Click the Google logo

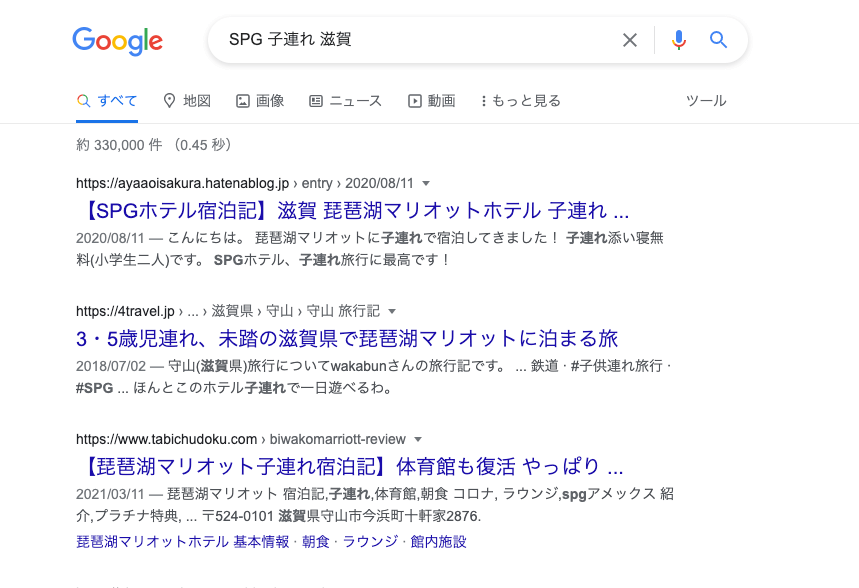click(x=117, y=41)
